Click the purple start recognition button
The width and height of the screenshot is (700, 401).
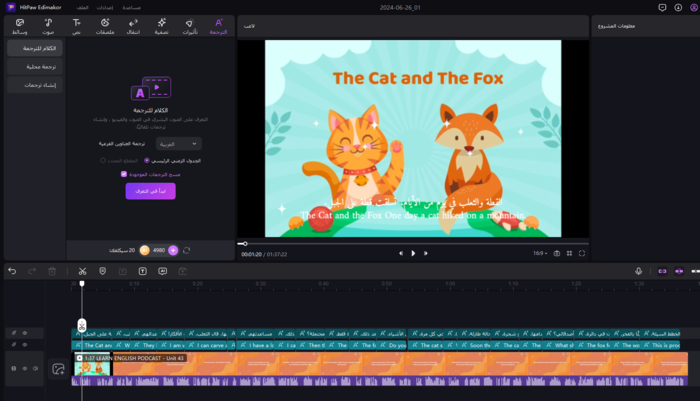coord(151,191)
